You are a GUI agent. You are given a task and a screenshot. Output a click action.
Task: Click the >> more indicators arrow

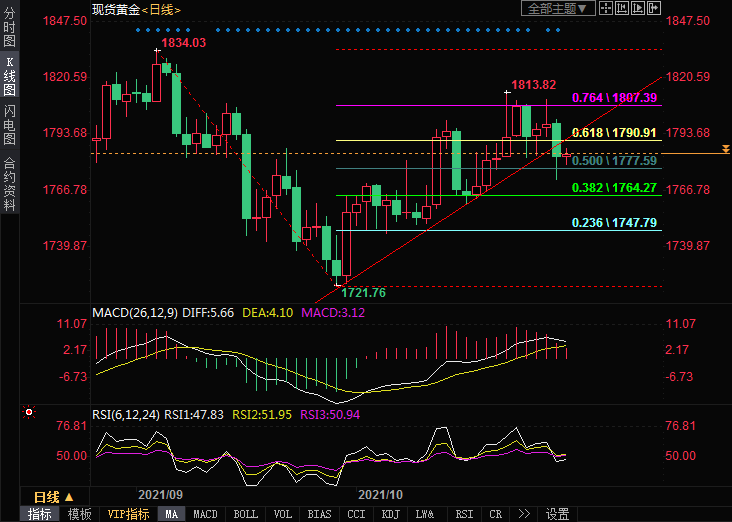[523, 514]
